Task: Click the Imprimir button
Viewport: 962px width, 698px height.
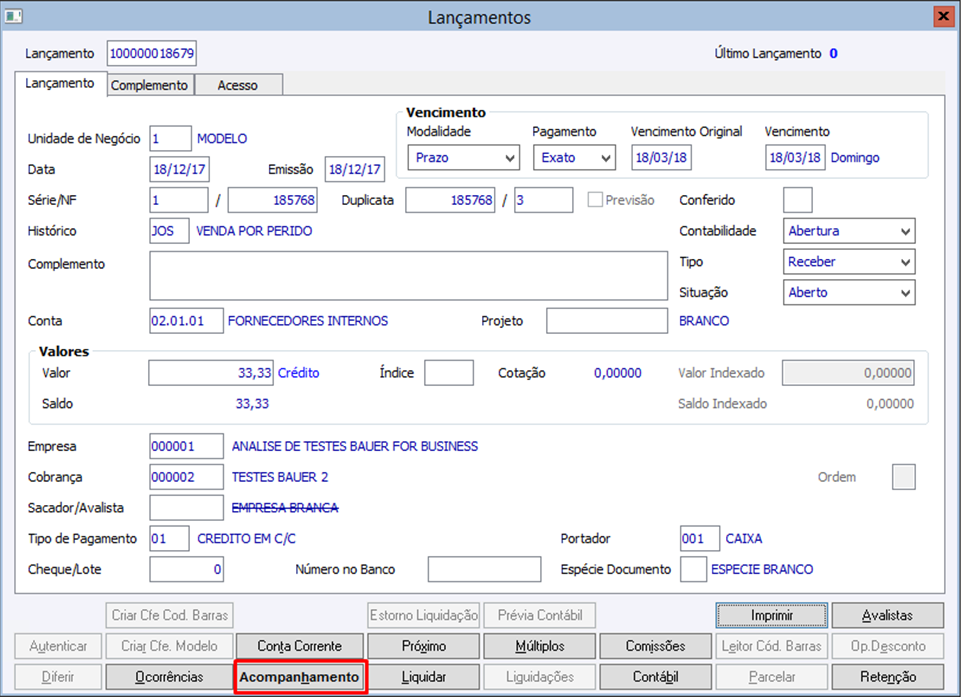Action: point(772,615)
